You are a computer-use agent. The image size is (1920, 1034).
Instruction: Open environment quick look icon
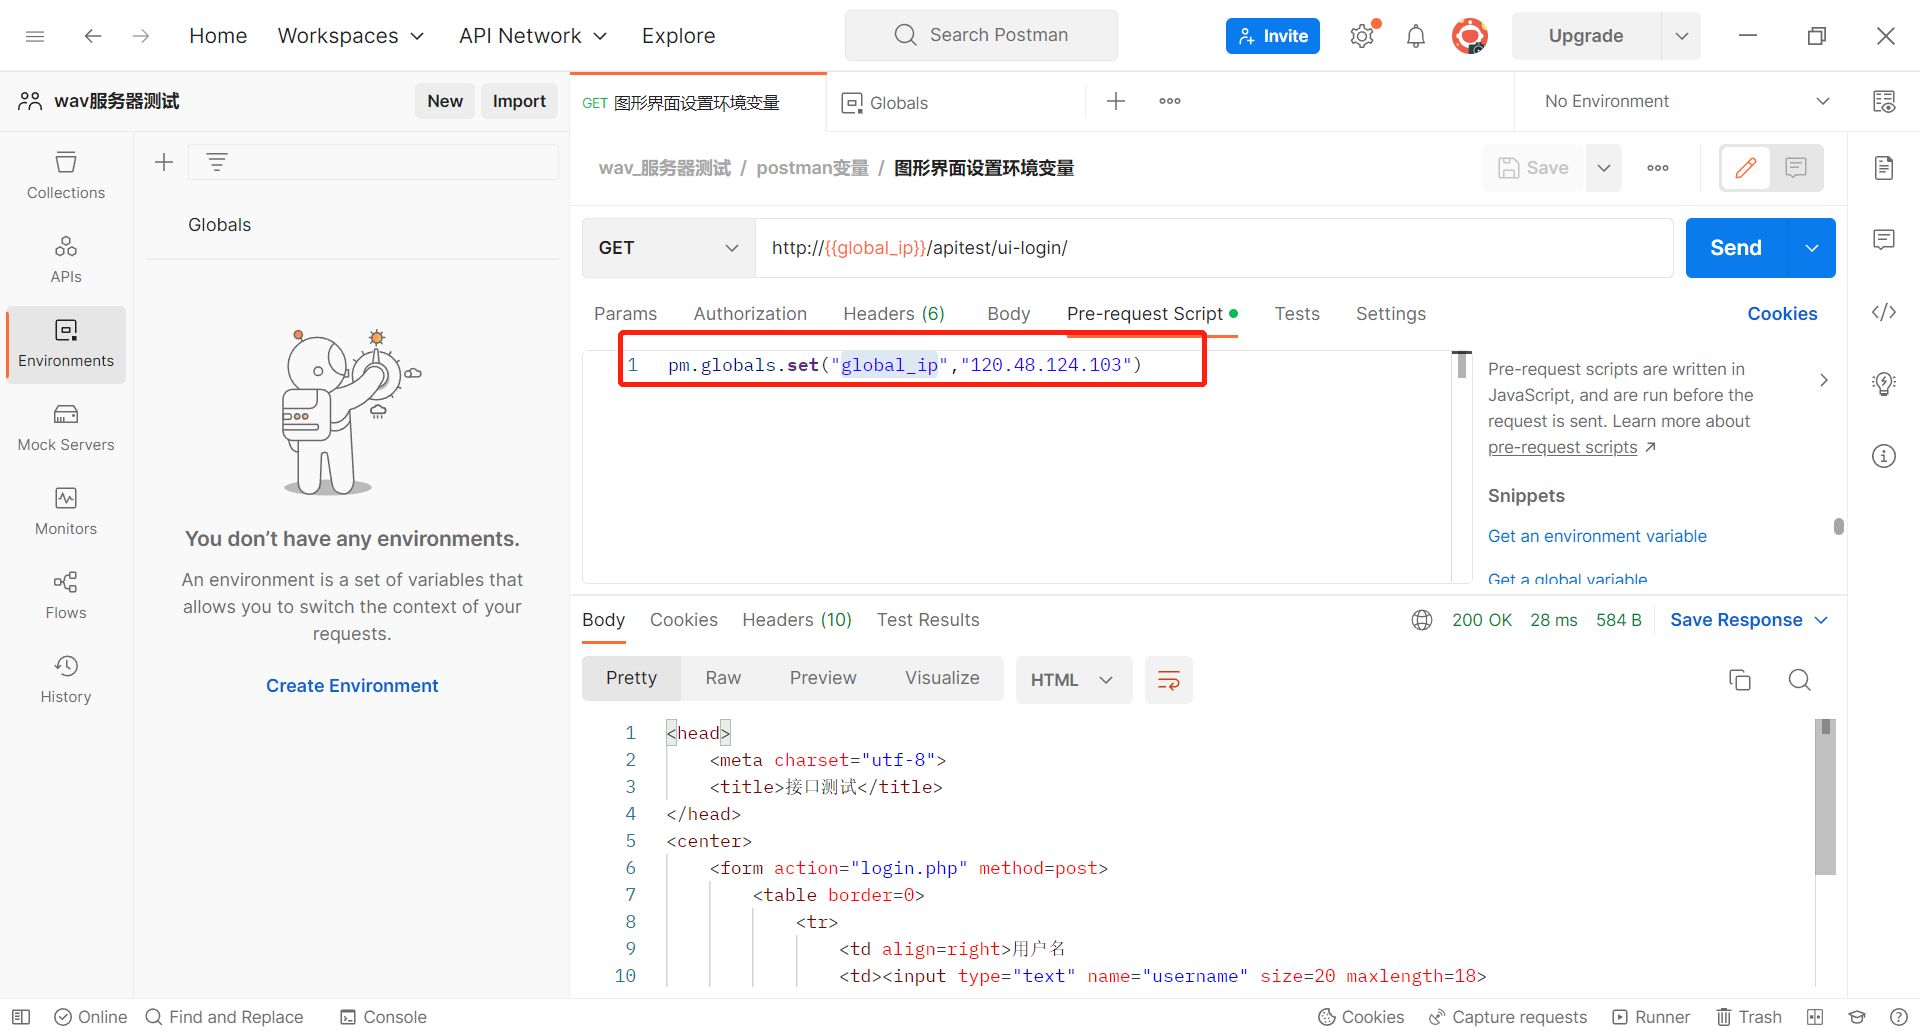[x=1884, y=101]
